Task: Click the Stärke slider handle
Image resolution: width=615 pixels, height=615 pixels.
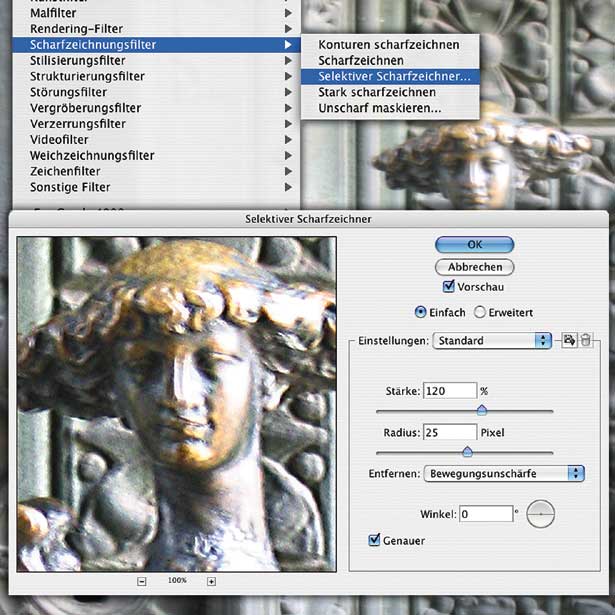Action: [x=481, y=410]
